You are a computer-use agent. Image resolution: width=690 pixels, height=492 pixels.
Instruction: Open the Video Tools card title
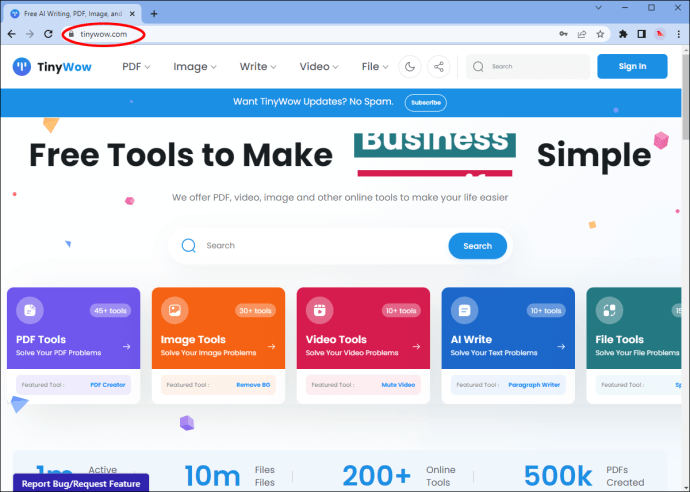click(336, 339)
